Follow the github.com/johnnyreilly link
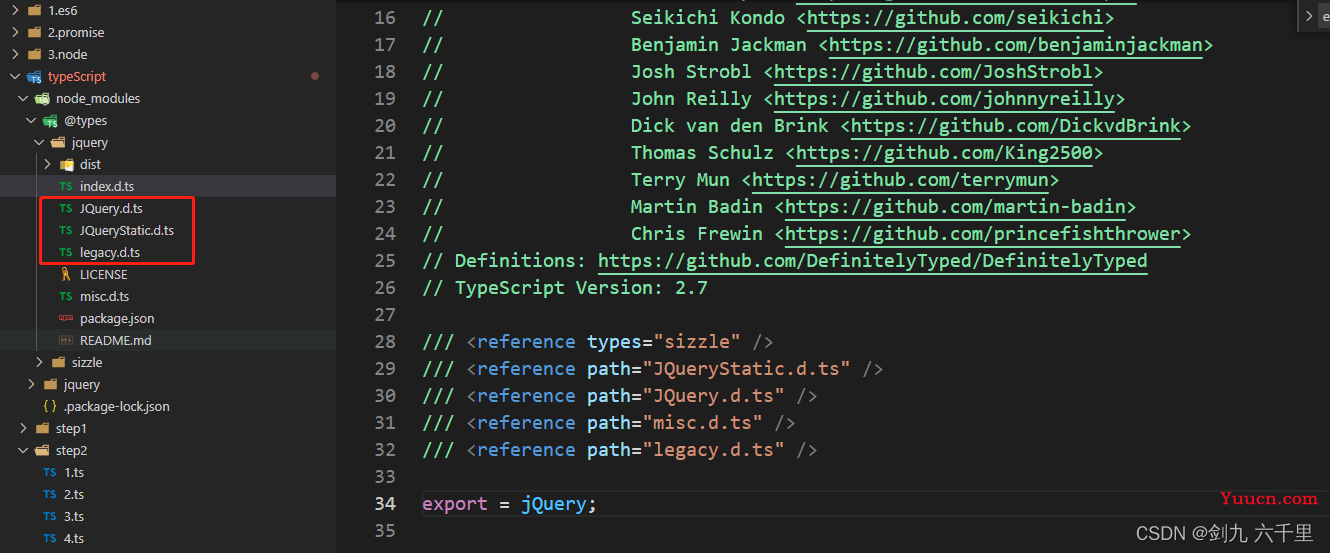The width and height of the screenshot is (1330, 553). [x=944, y=99]
